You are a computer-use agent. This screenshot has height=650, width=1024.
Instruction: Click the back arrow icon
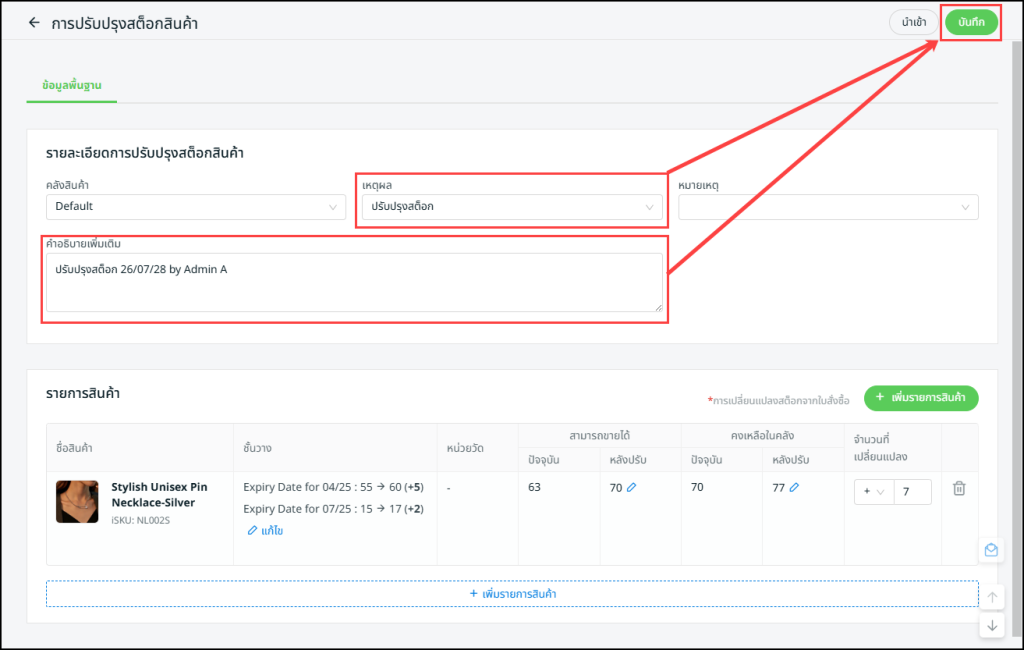click(35, 22)
